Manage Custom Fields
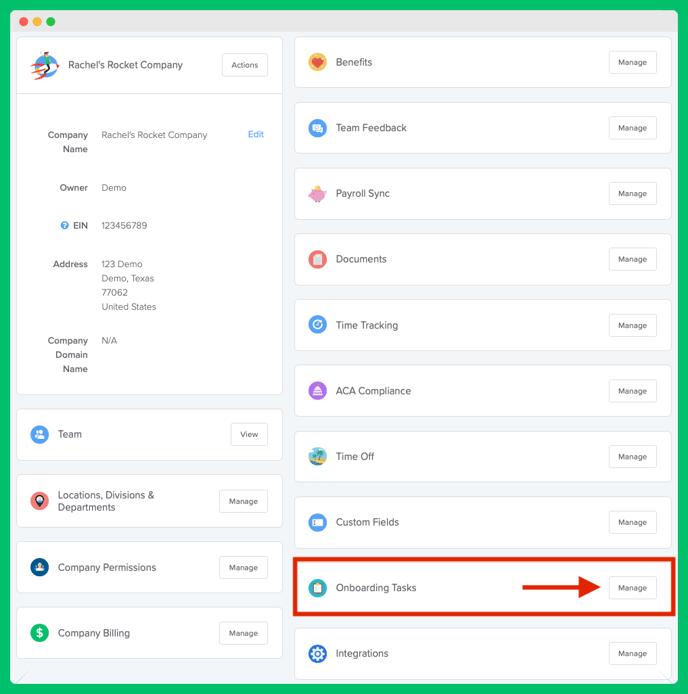688x694 pixels. (633, 522)
